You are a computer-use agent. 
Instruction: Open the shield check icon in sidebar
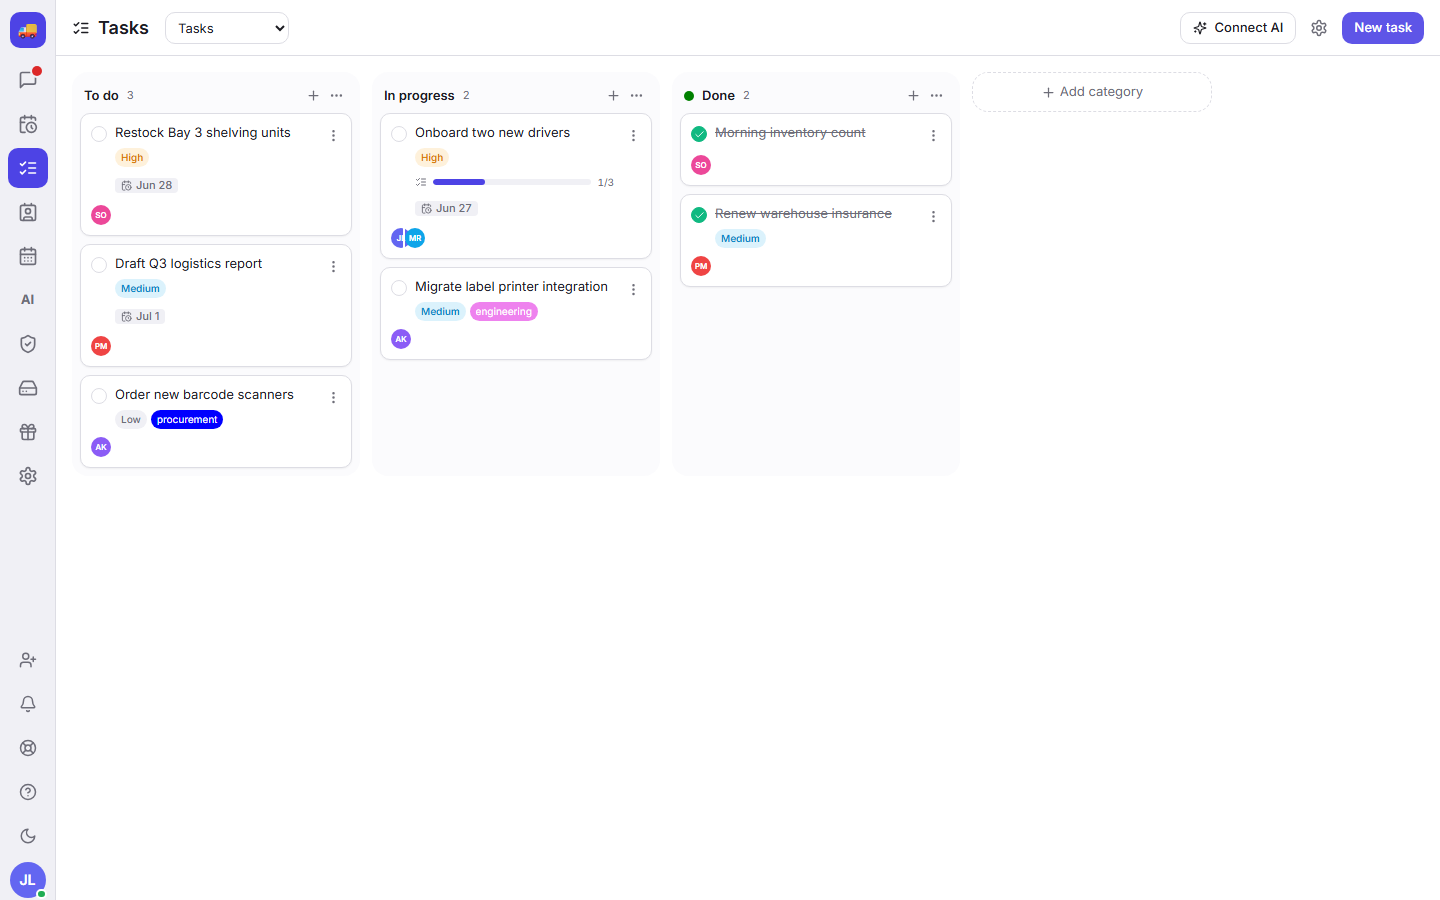[x=28, y=344]
